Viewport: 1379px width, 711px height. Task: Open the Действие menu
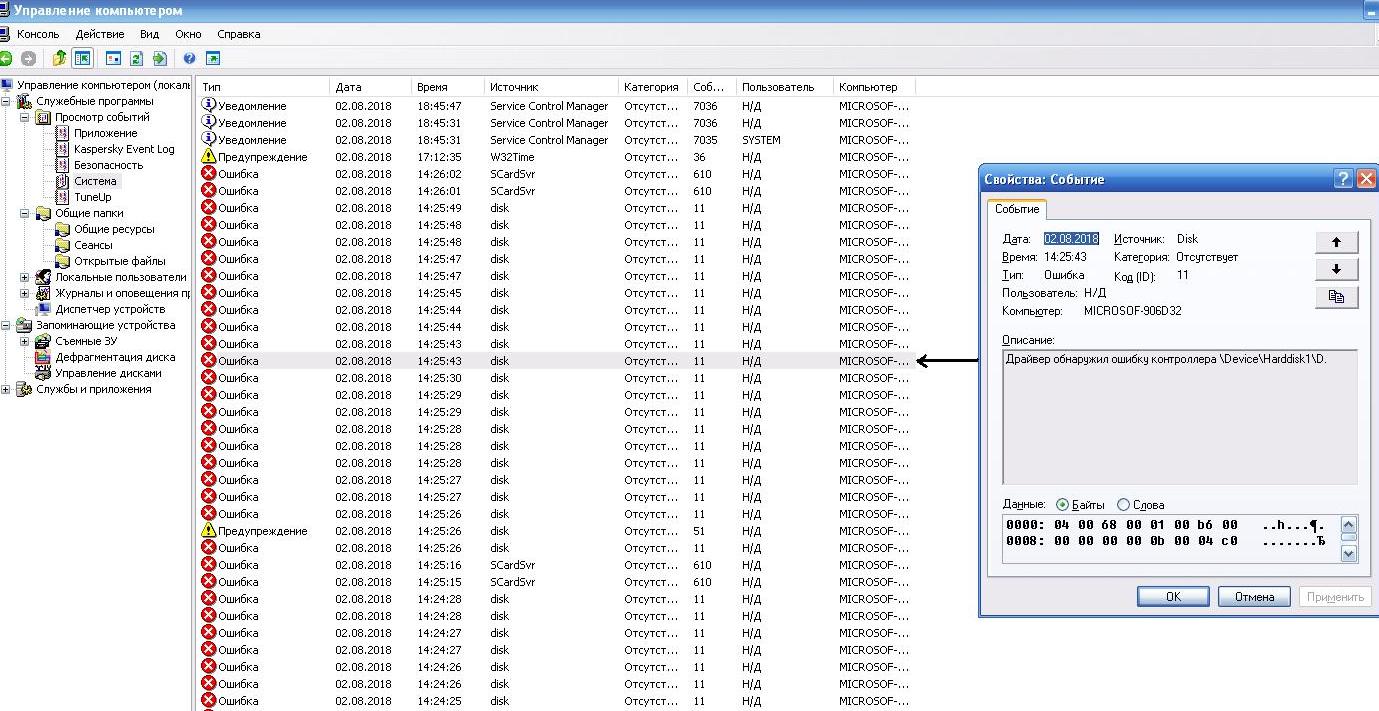(99, 34)
